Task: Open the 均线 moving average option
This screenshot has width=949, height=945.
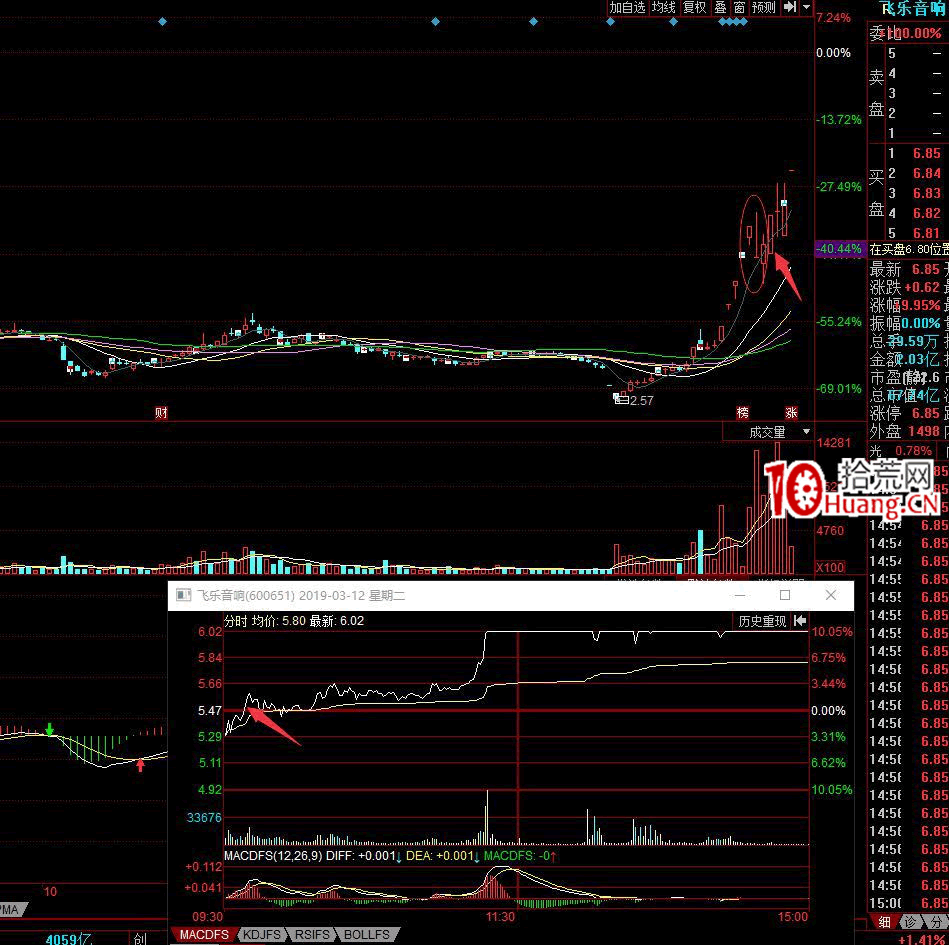Action: [663, 7]
